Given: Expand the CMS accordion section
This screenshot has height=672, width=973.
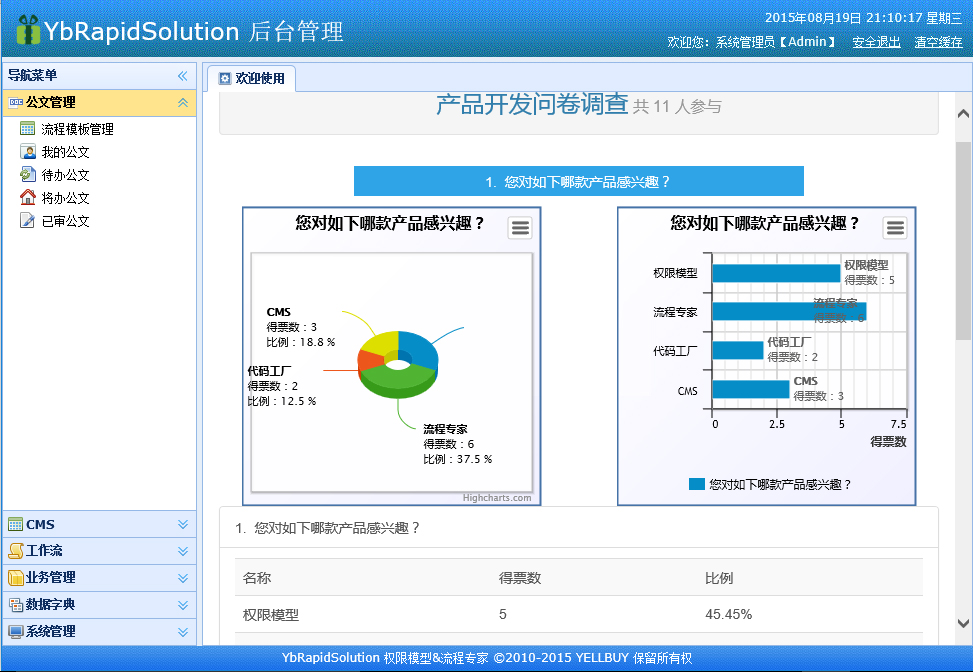Looking at the screenshot, I should click(x=182, y=524).
